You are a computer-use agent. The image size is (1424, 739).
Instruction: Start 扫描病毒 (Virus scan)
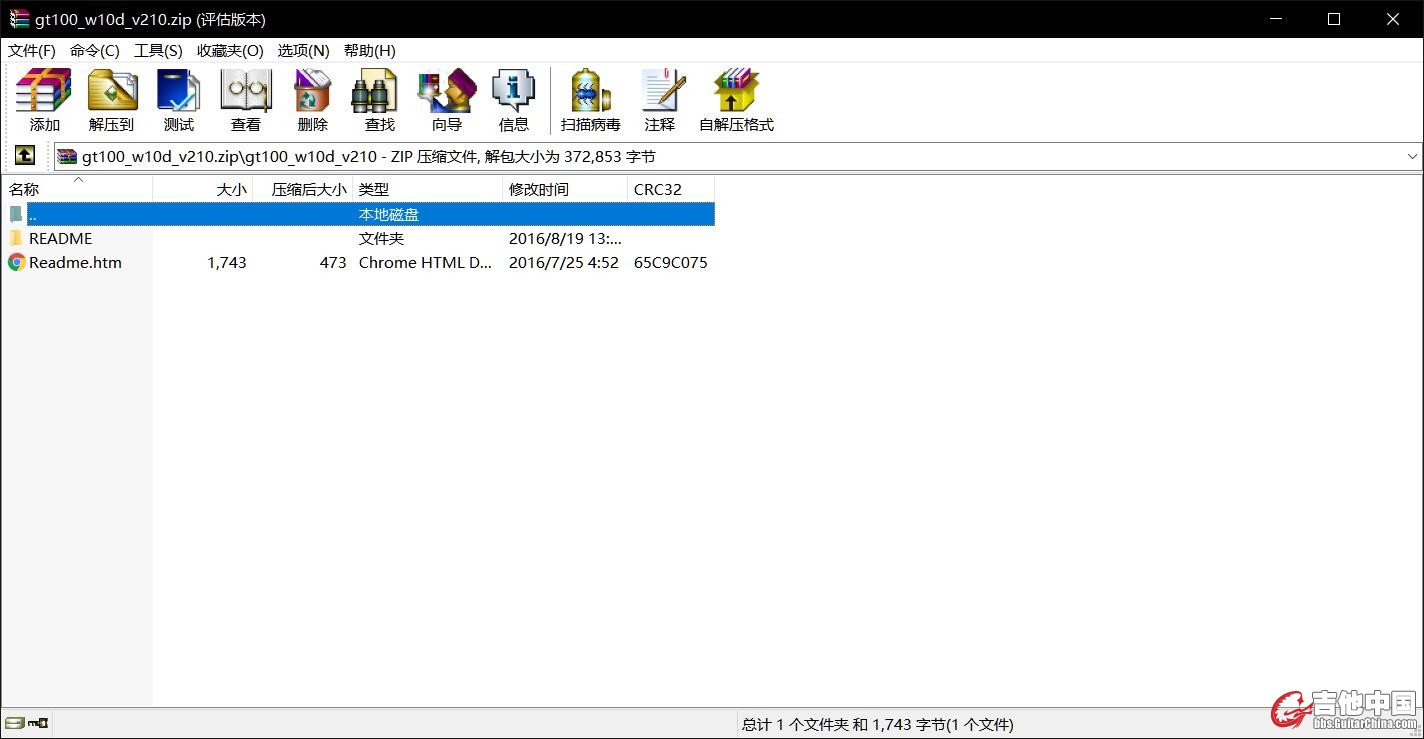pos(590,100)
